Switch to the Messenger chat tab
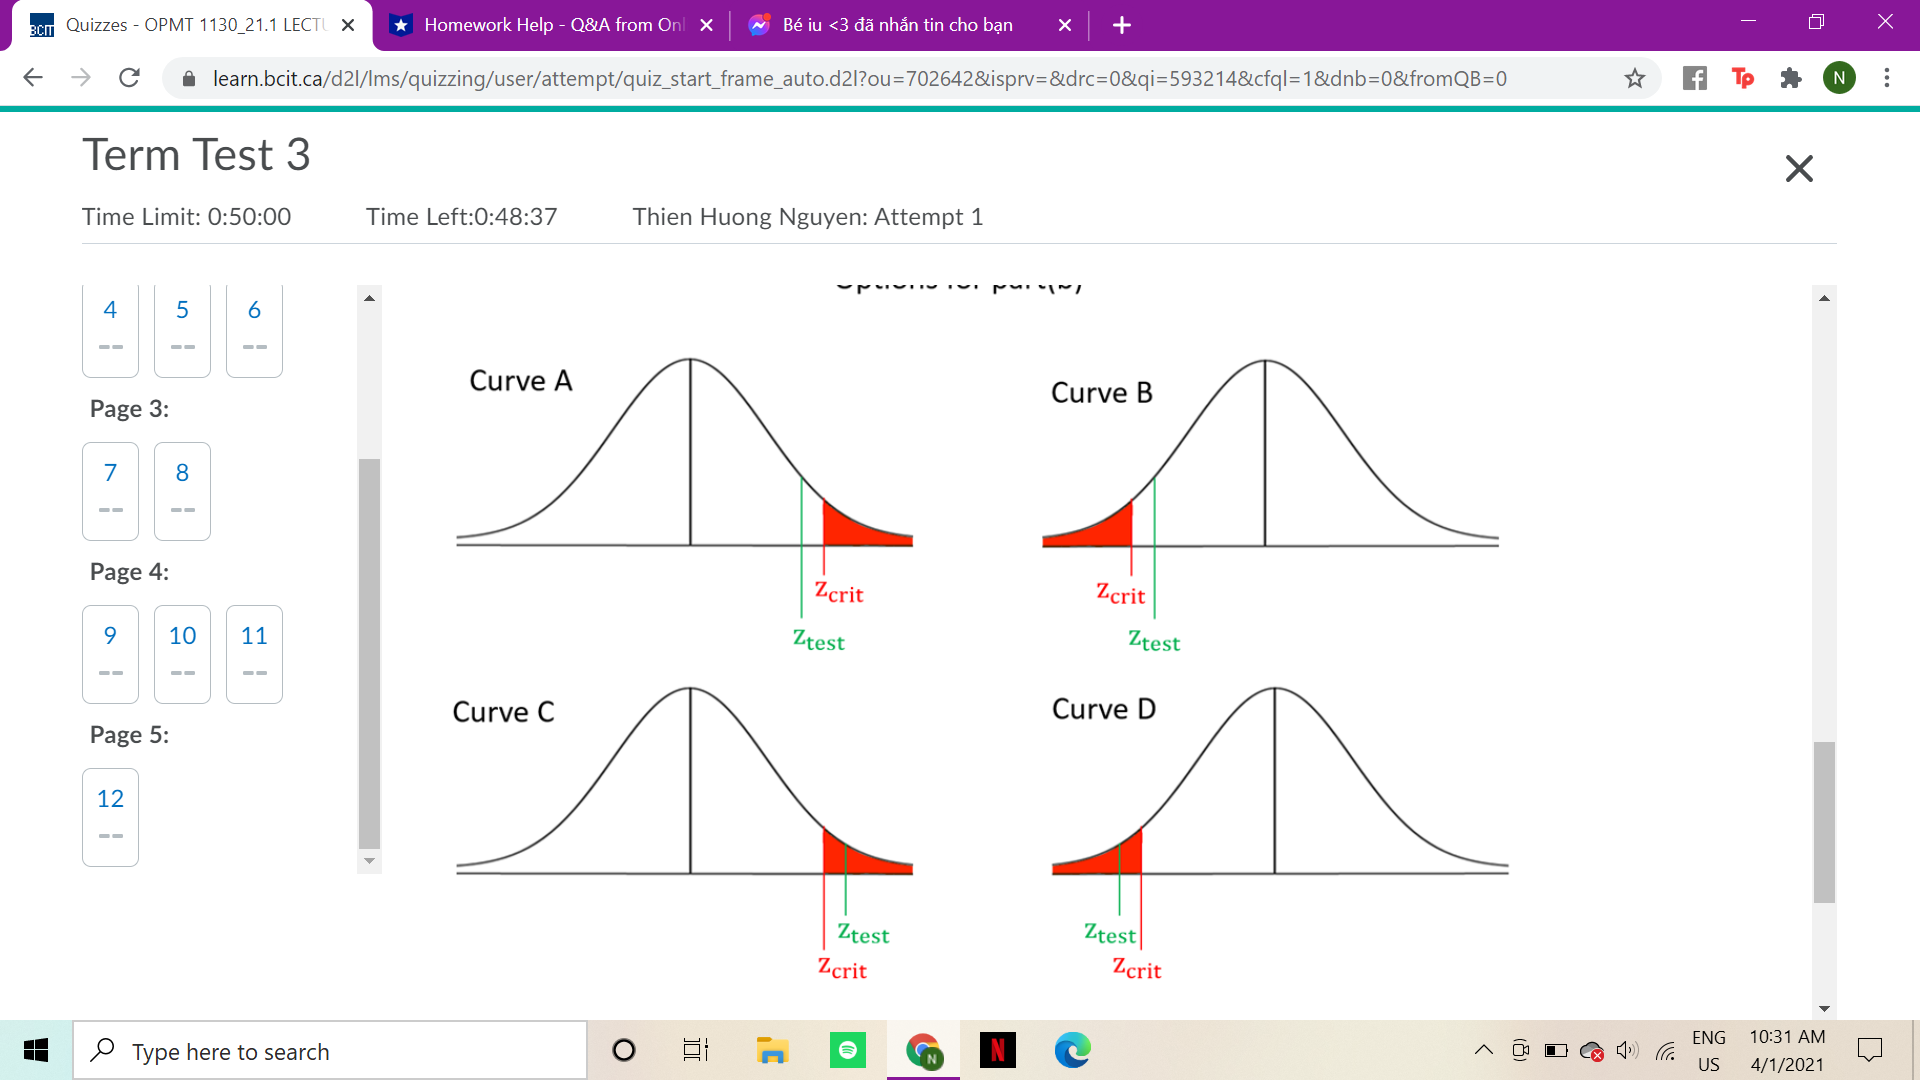Image resolution: width=1920 pixels, height=1080 pixels. [895, 25]
